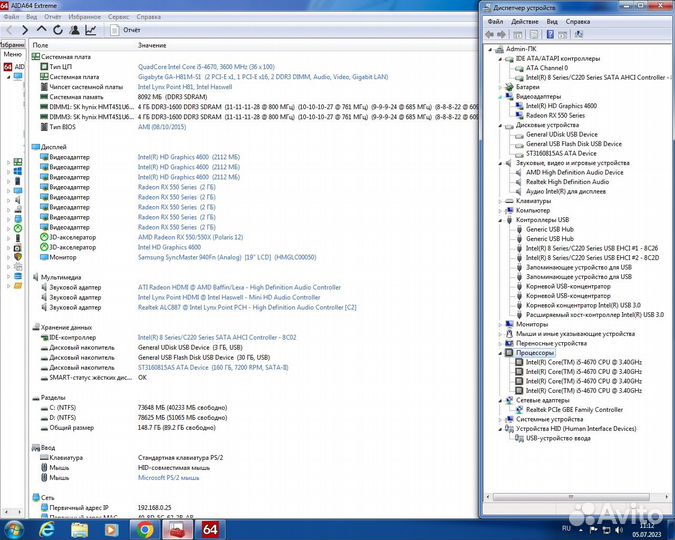Collapse Дисковые устройства node
This screenshot has height=540, width=675.
click(500, 125)
